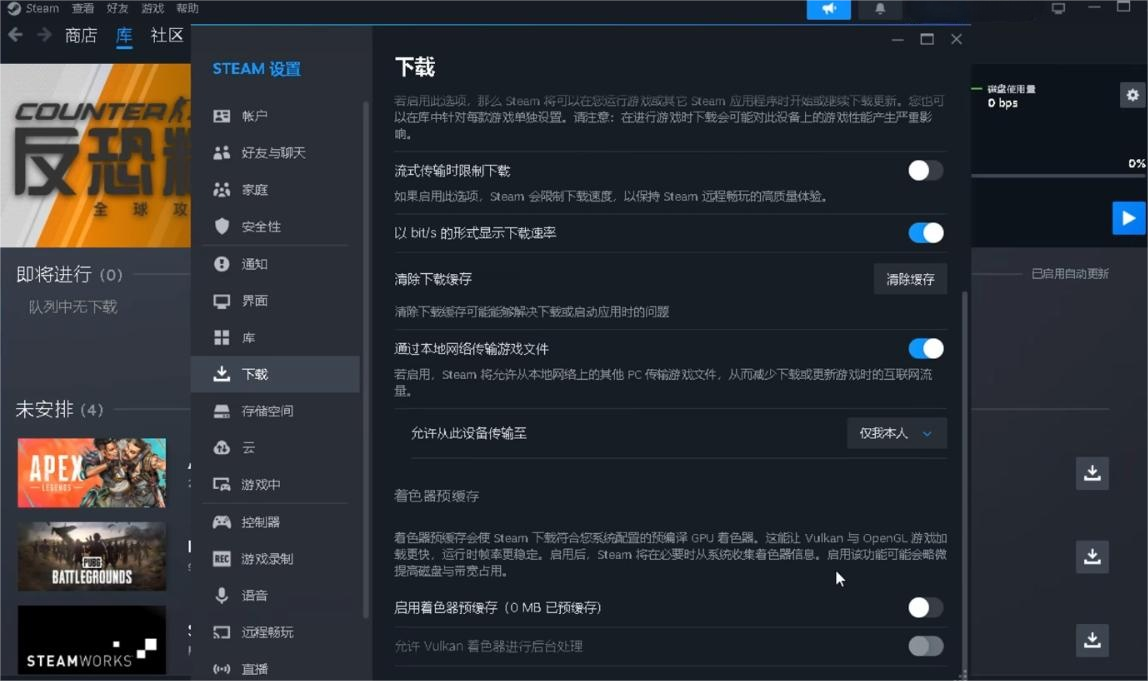Click the 清除缓存 button
Screen dimensions: 1148x681
coord(908,279)
